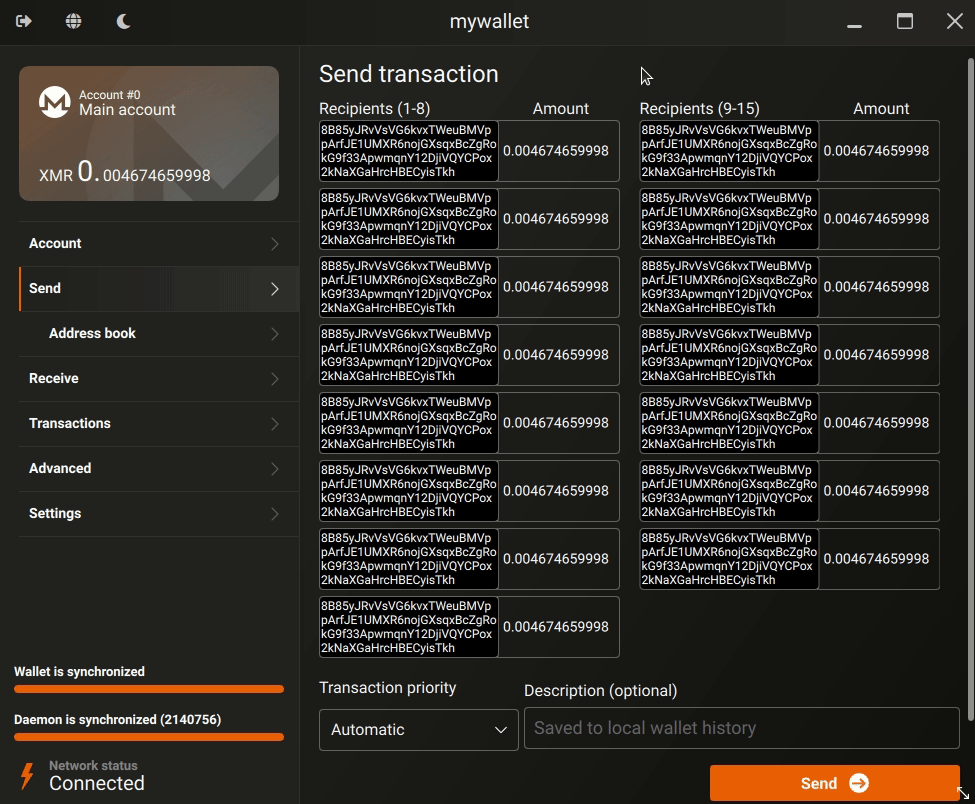Click the mywallet window title

pyautogui.click(x=489, y=21)
